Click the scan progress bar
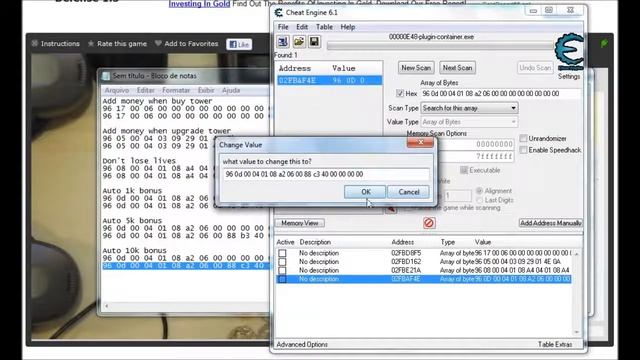 (x=440, y=46)
